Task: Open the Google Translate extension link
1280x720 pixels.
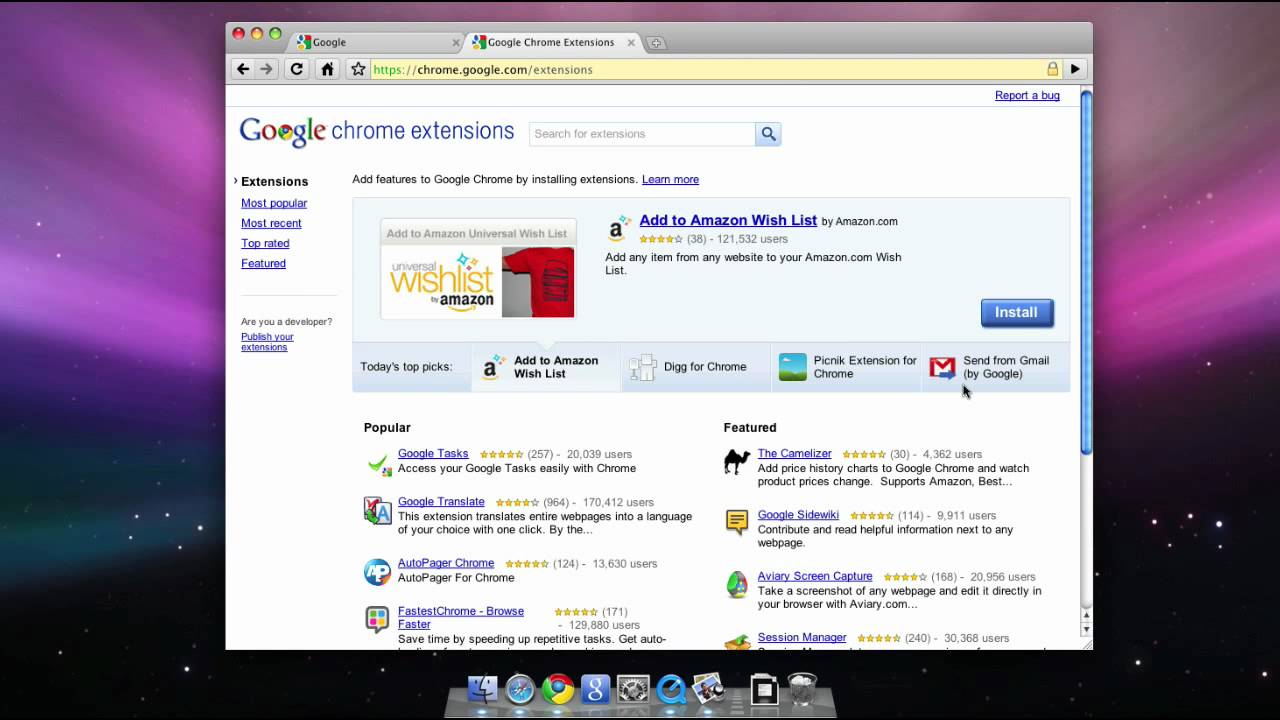Action: (441, 502)
